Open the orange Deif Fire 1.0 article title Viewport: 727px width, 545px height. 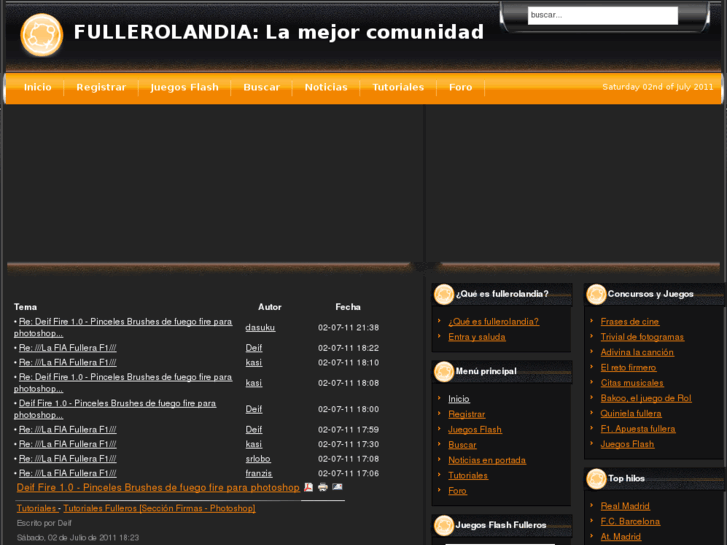point(158,487)
